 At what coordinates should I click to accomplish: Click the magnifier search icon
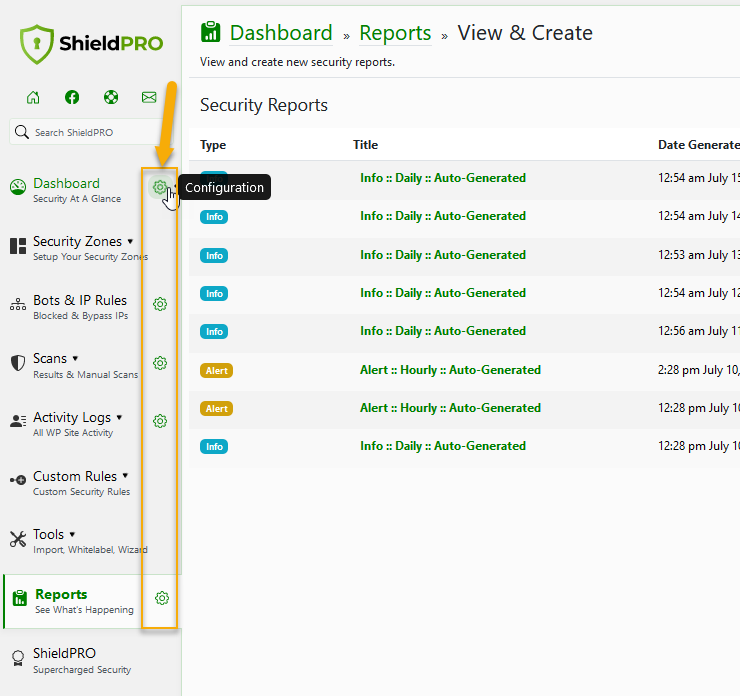tap(22, 132)
